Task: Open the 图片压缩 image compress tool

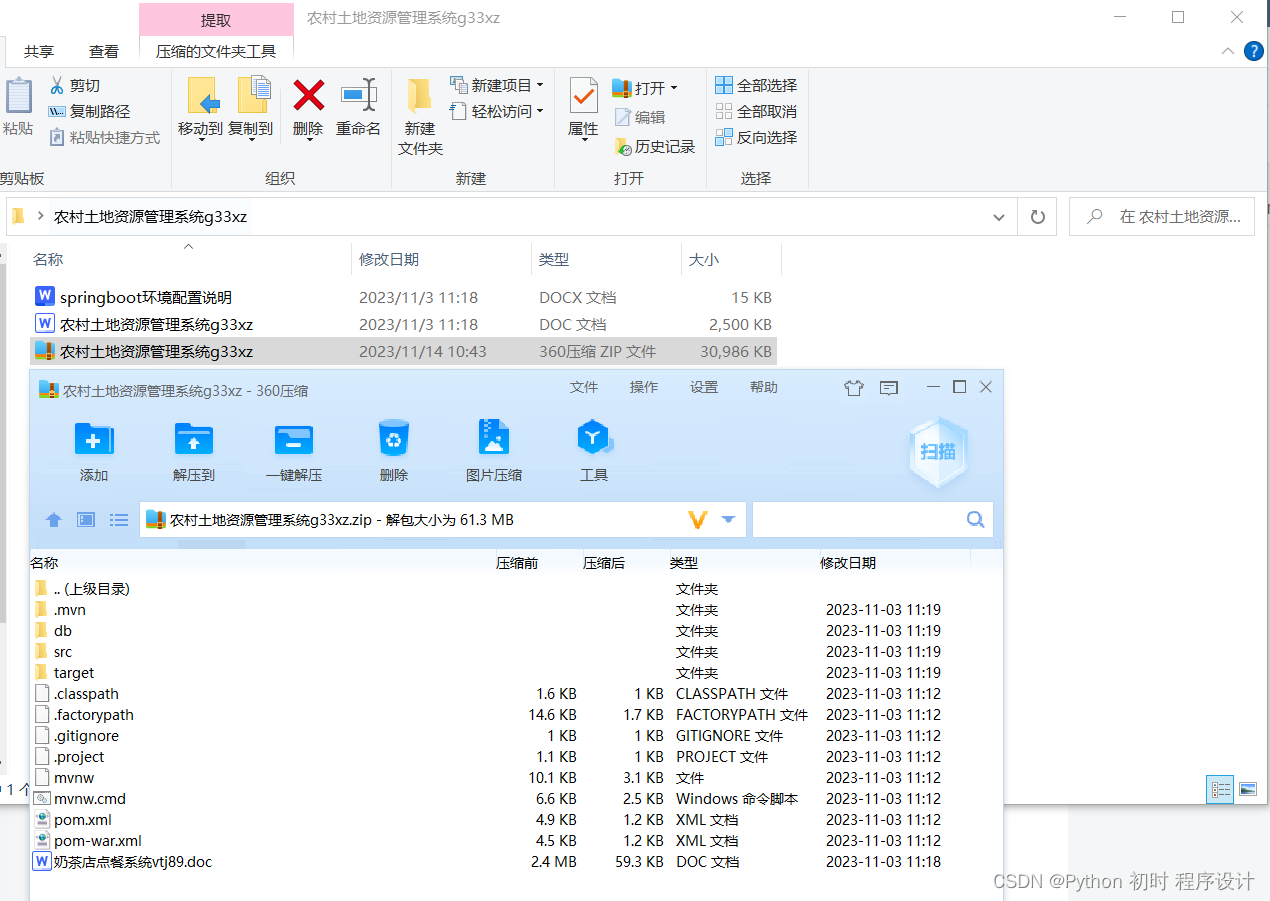Action: 494,438
